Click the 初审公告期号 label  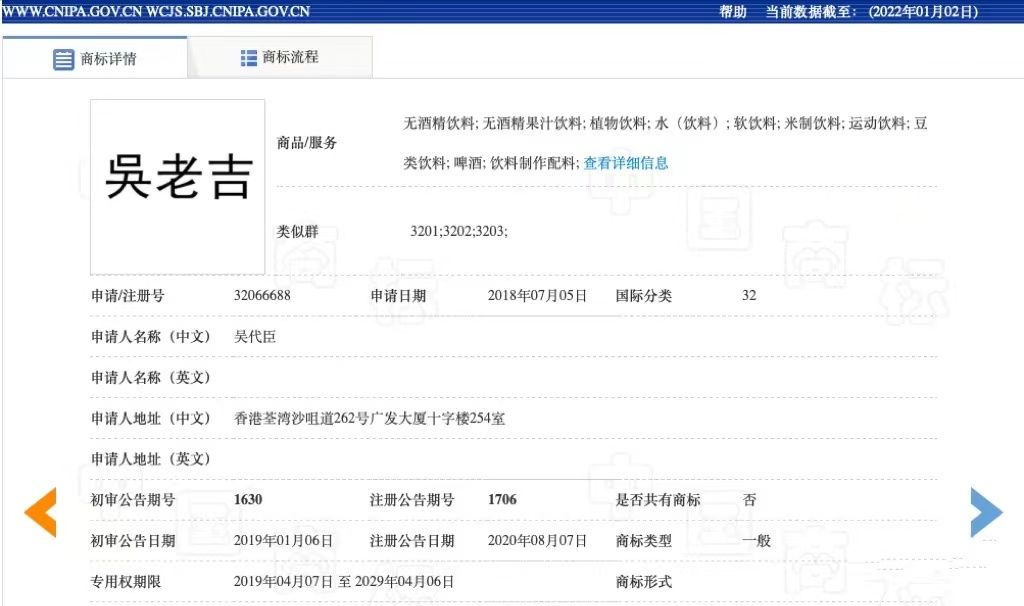point(133,500)
